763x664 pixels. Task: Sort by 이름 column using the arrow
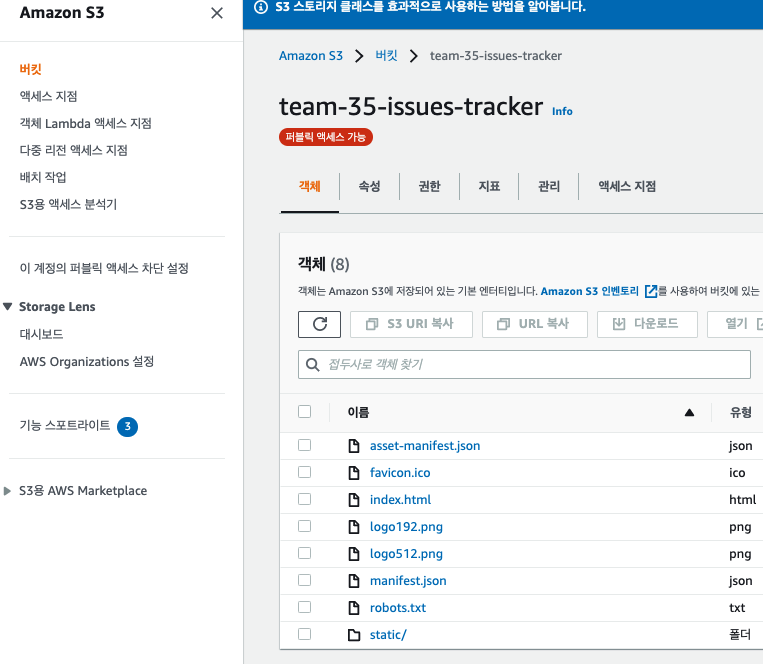click(x=689, y=413)
